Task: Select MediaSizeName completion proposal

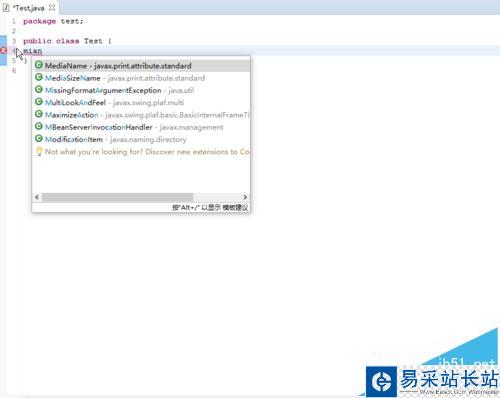Action: [x=141, y=78]
